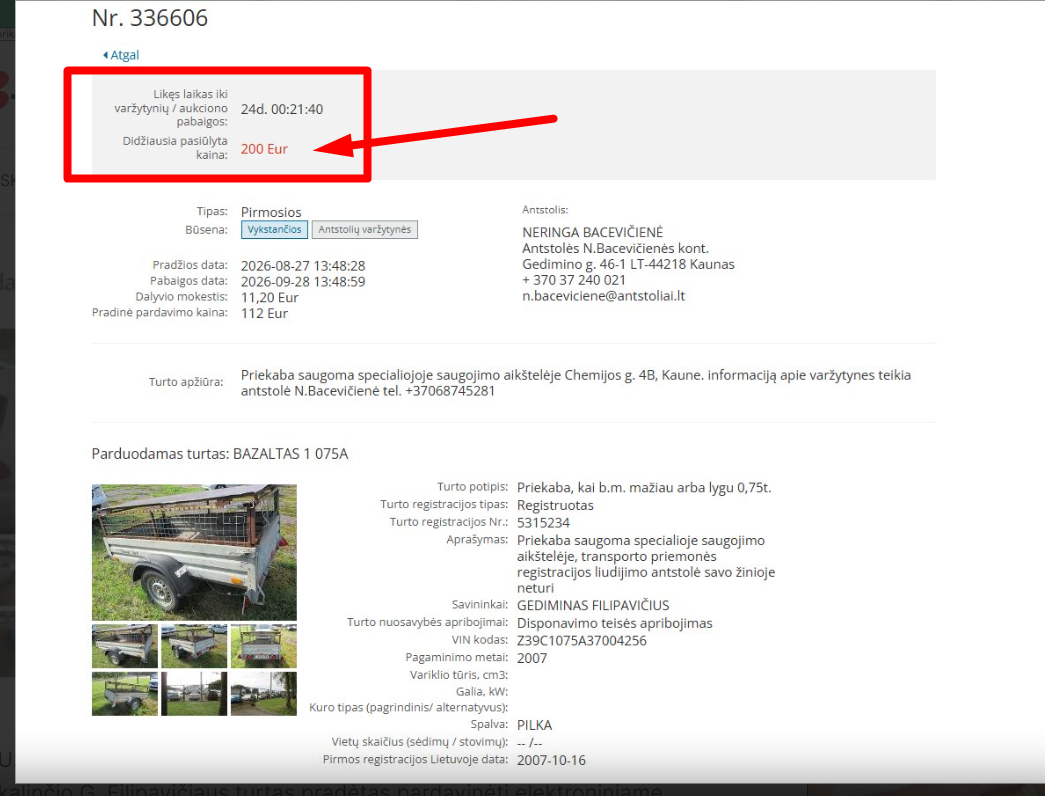
Task: Click the registration number 5315234
Action: coord(543,523)
